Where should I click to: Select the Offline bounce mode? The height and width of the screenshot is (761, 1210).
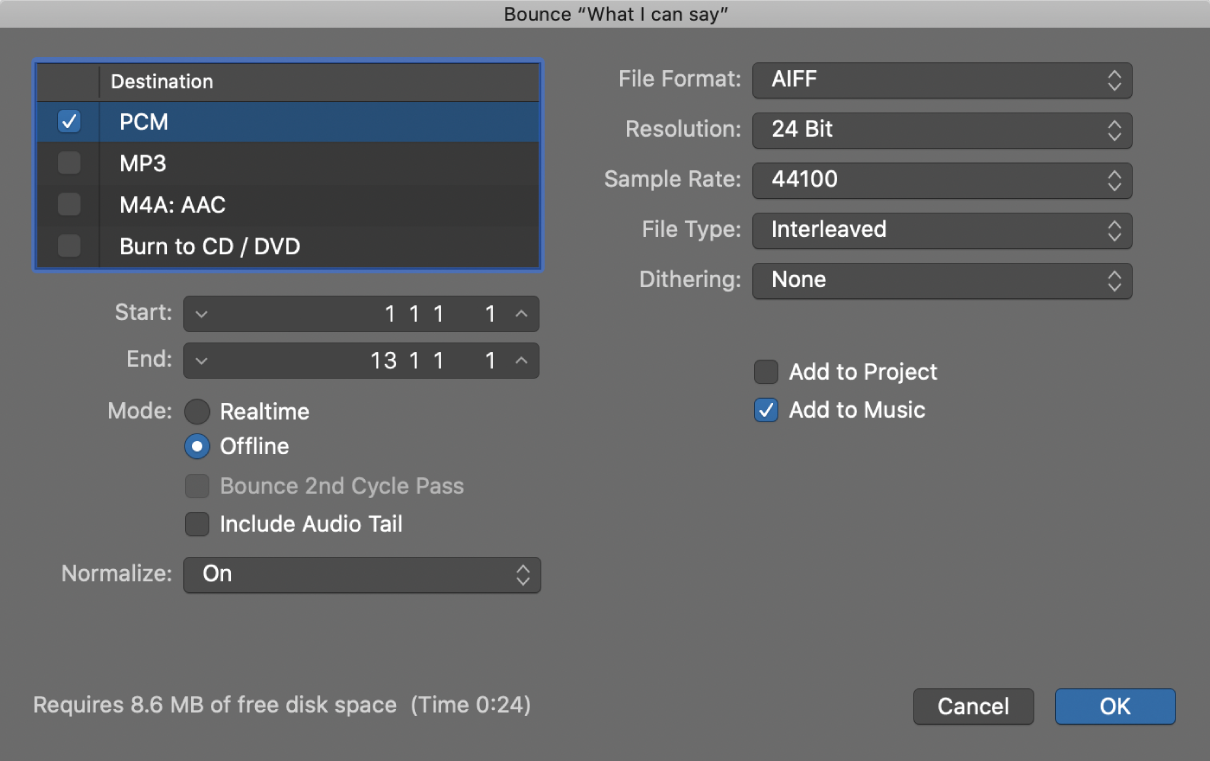pyautogui.click(x=197, y=447)
